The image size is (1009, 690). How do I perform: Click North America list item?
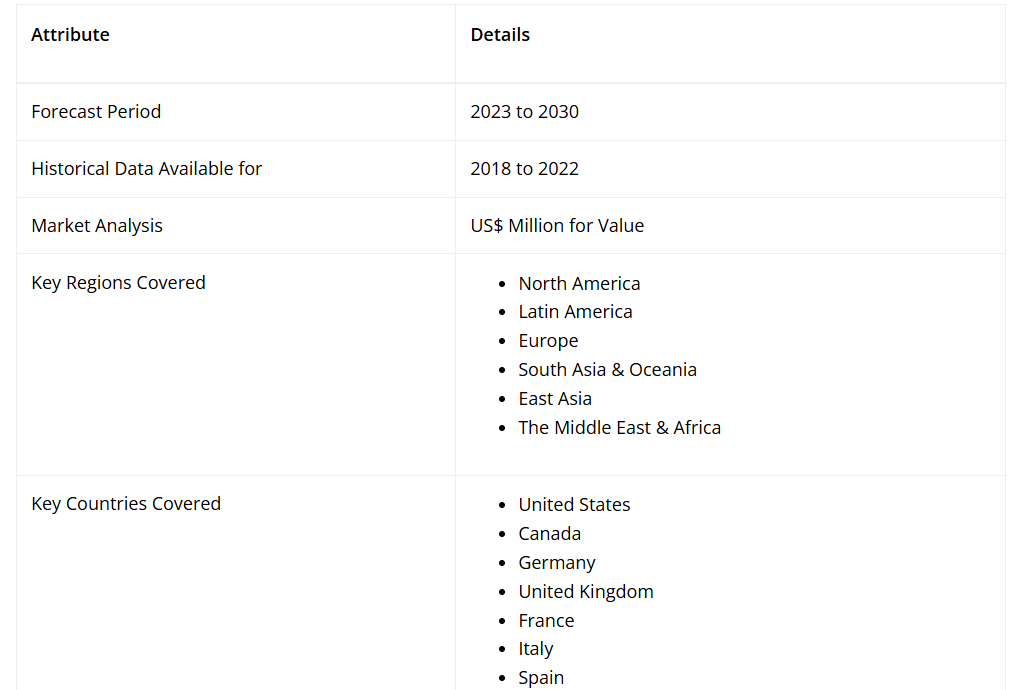pyautogui.click(x=579, y=284)
